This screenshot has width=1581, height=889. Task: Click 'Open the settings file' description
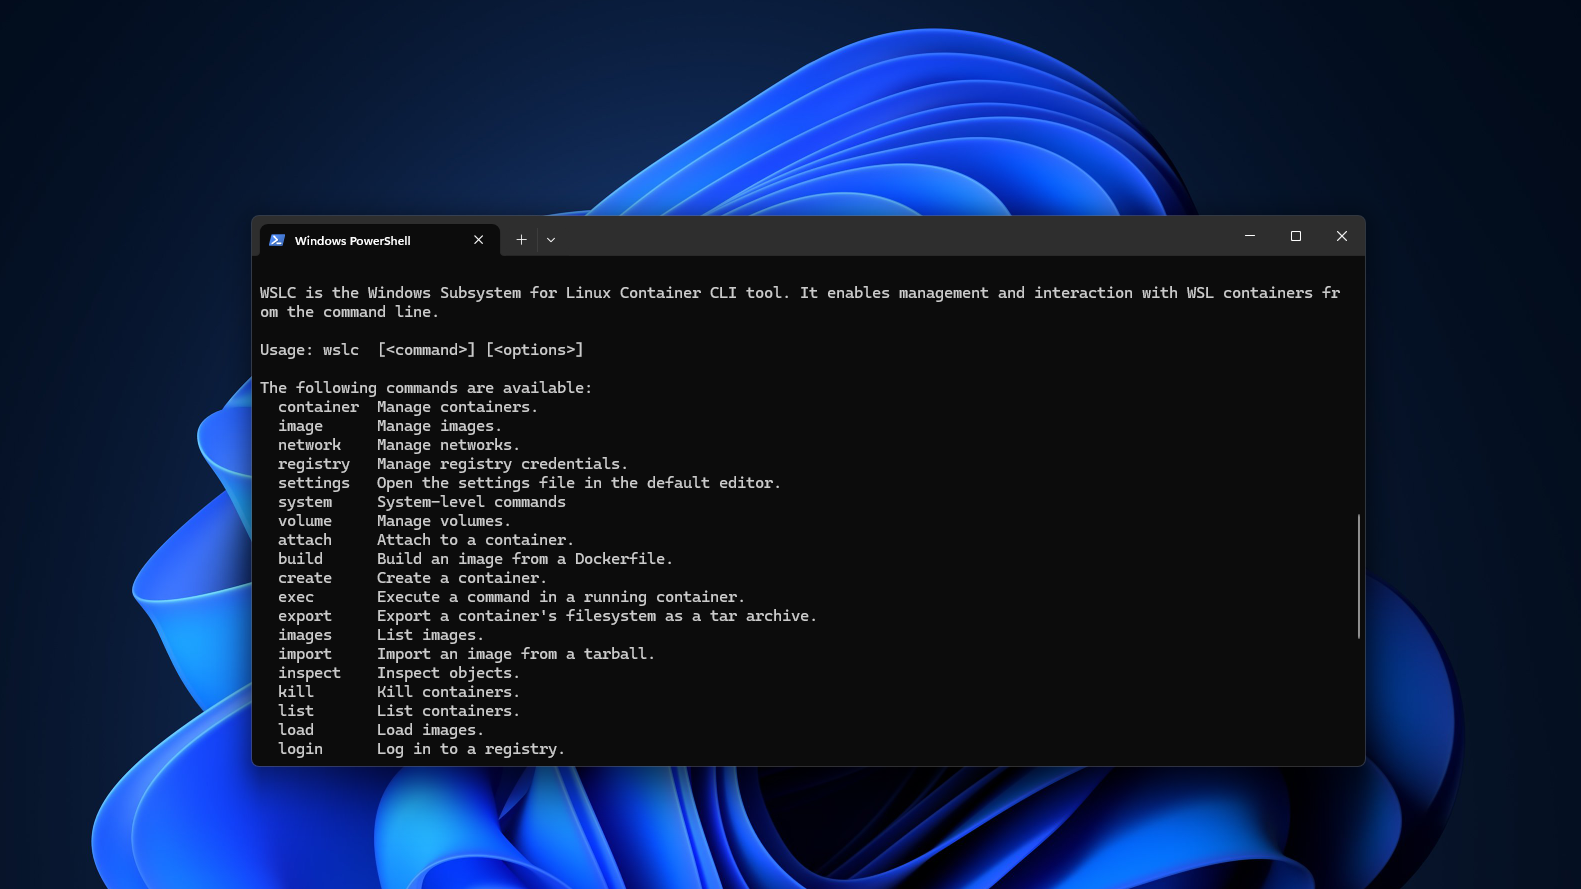click(579, 483)
